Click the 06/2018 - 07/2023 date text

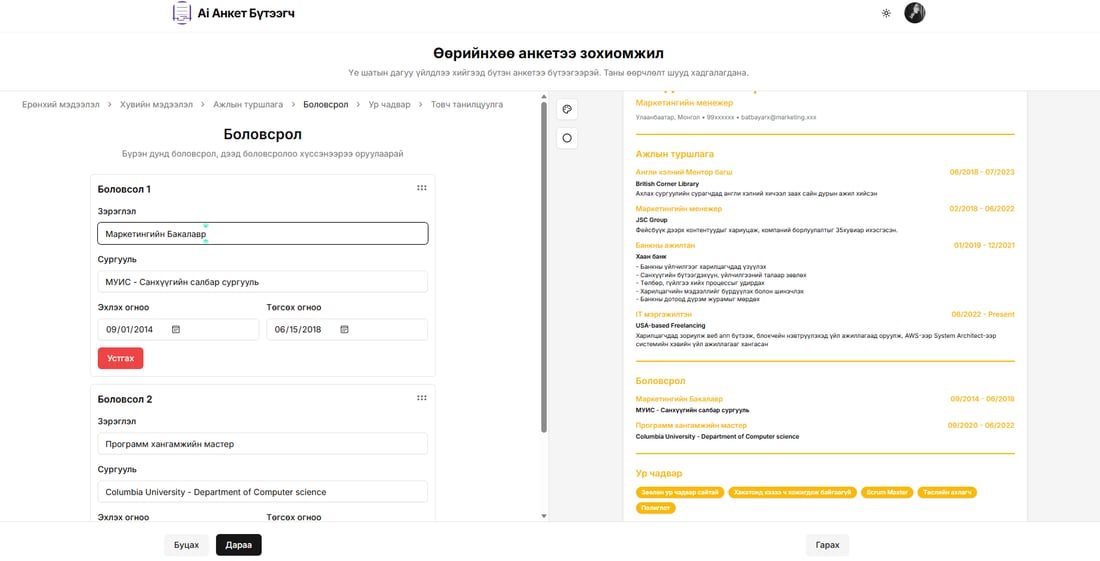981,172
